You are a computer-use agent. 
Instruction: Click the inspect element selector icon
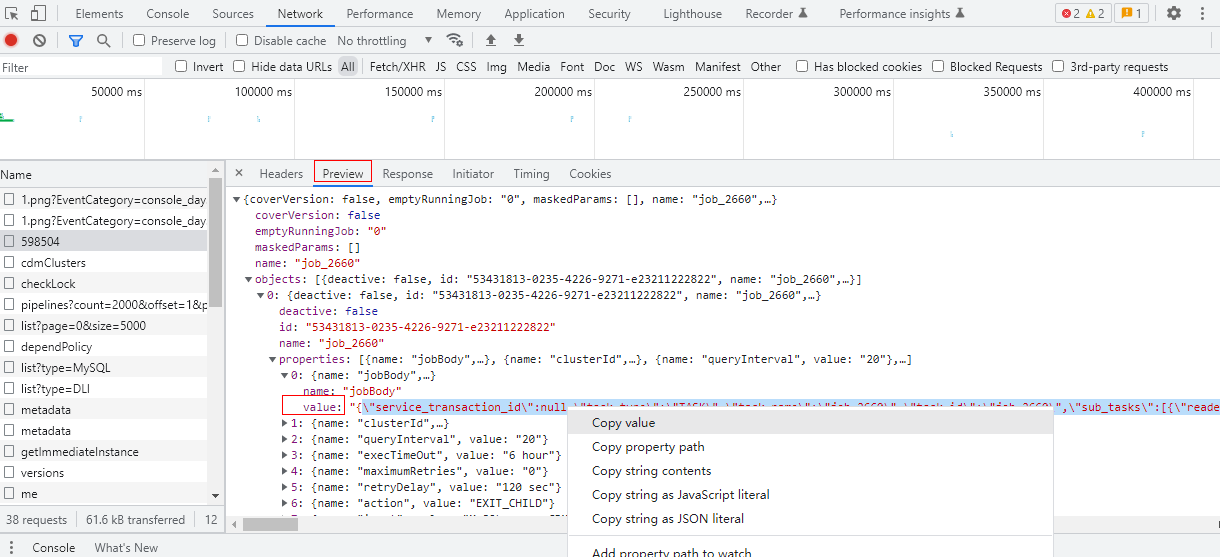[13, 14]
